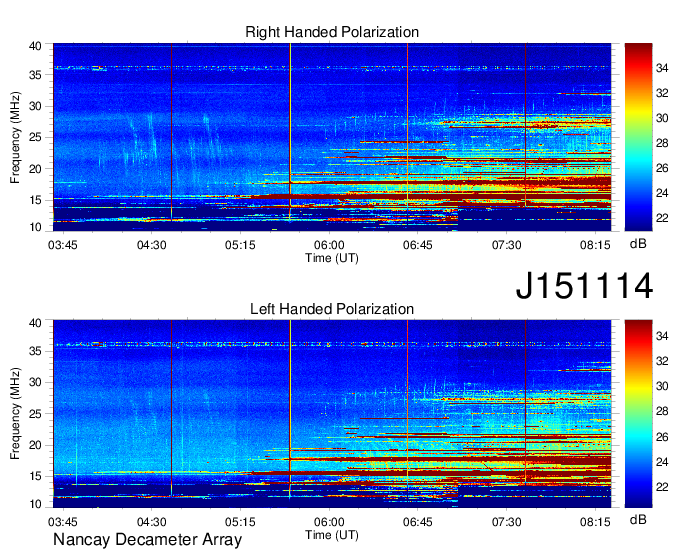Click the Right Handed Polarization plot title
Image resolution: width=680 pixels, height=552 pixels.
click(332, 32)
